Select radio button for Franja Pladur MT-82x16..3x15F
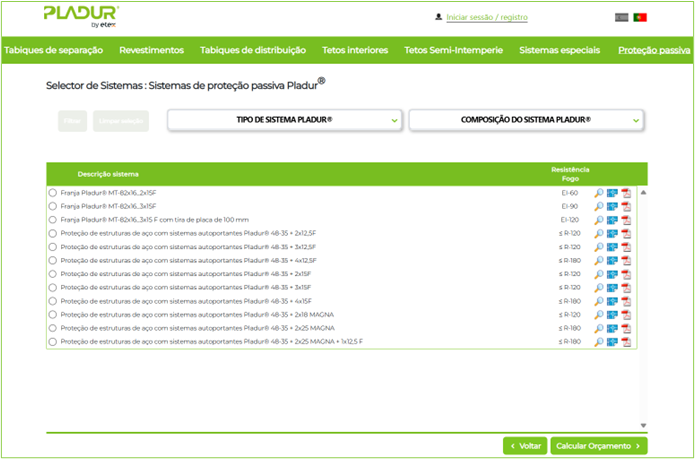 click(53, 206)
